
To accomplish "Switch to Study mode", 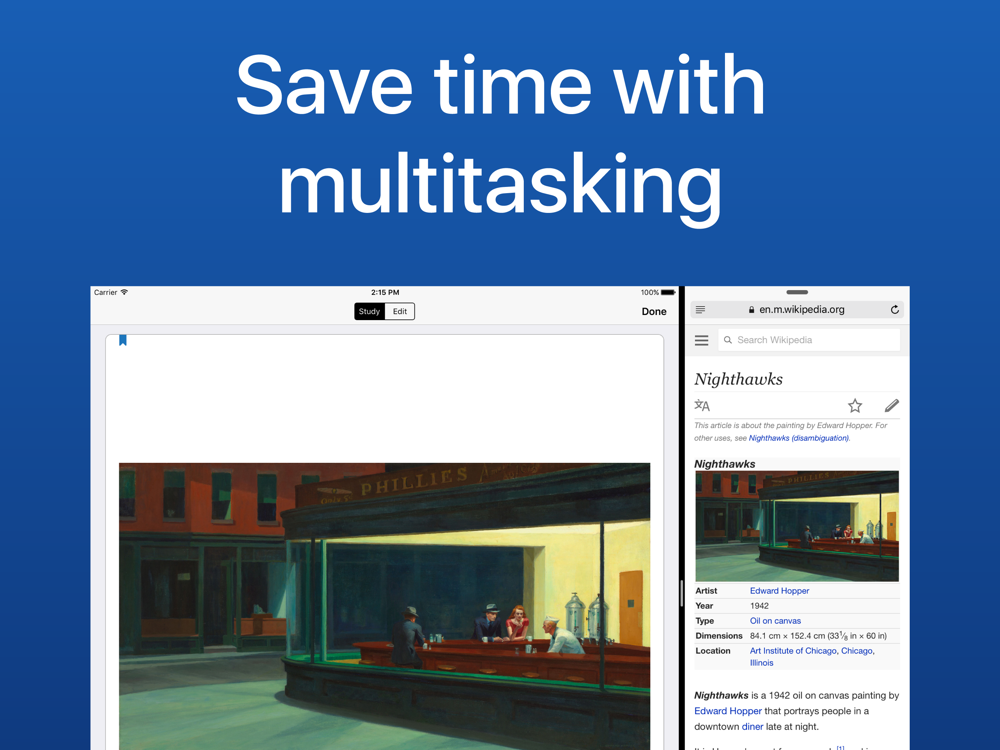I will [x=369, y=311].
